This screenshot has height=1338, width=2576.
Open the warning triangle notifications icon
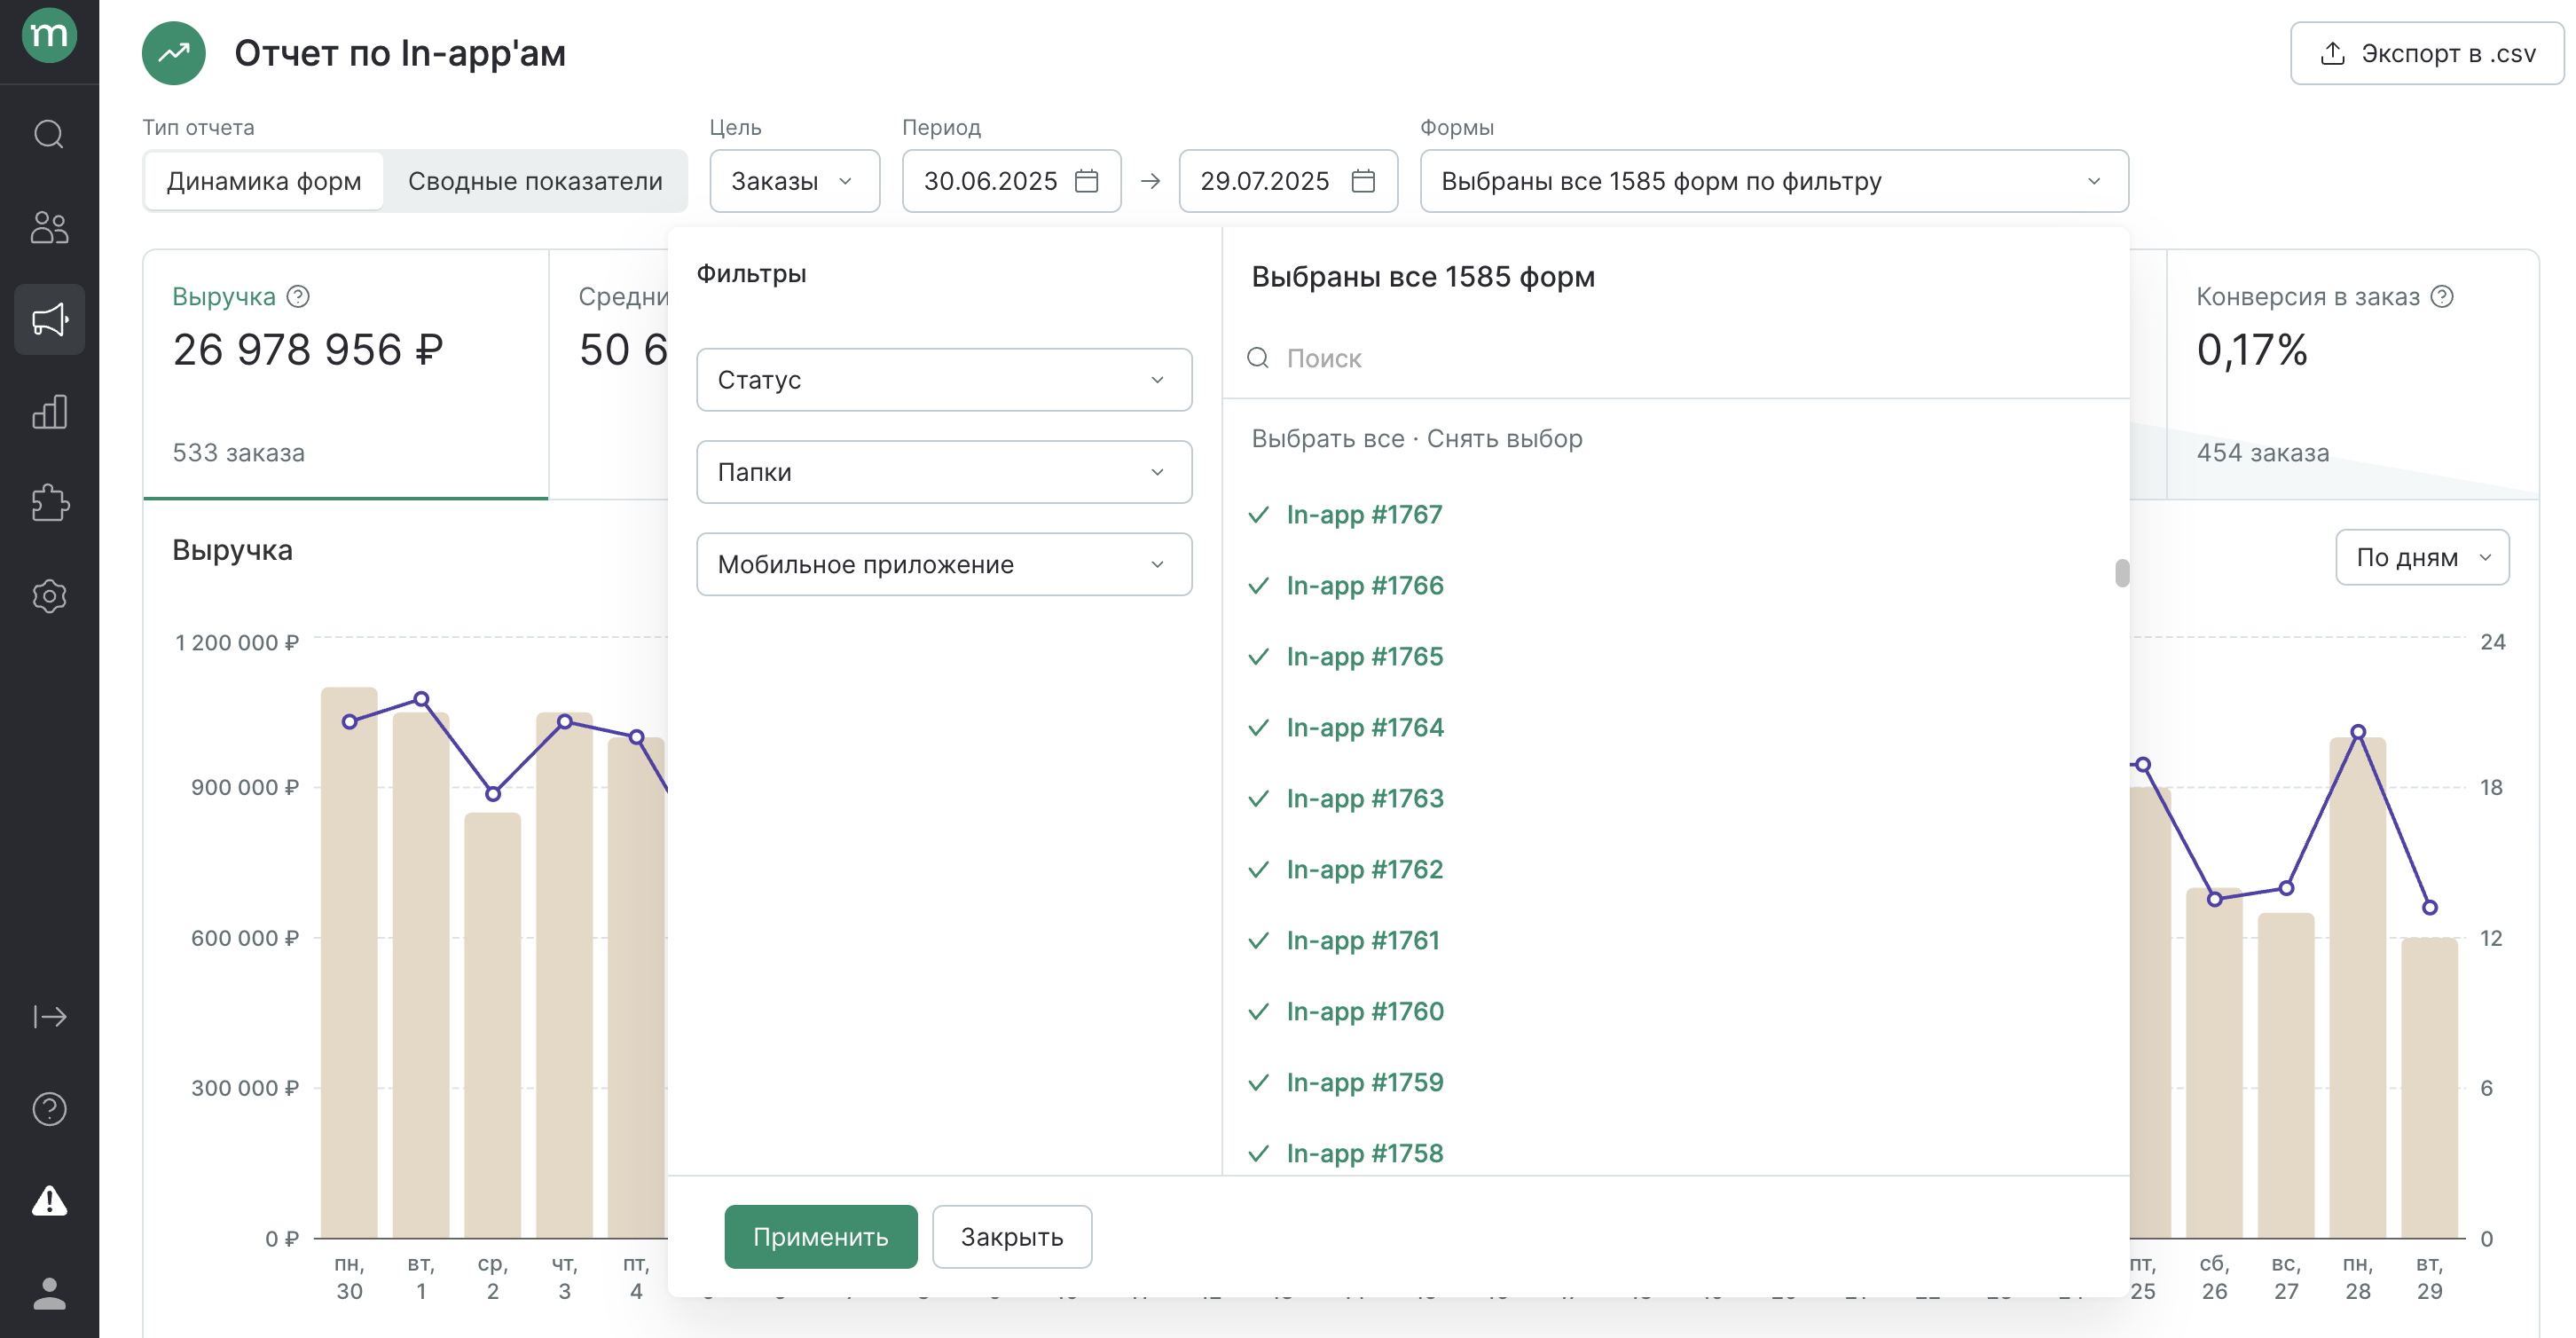click(x=49, y=1201)
